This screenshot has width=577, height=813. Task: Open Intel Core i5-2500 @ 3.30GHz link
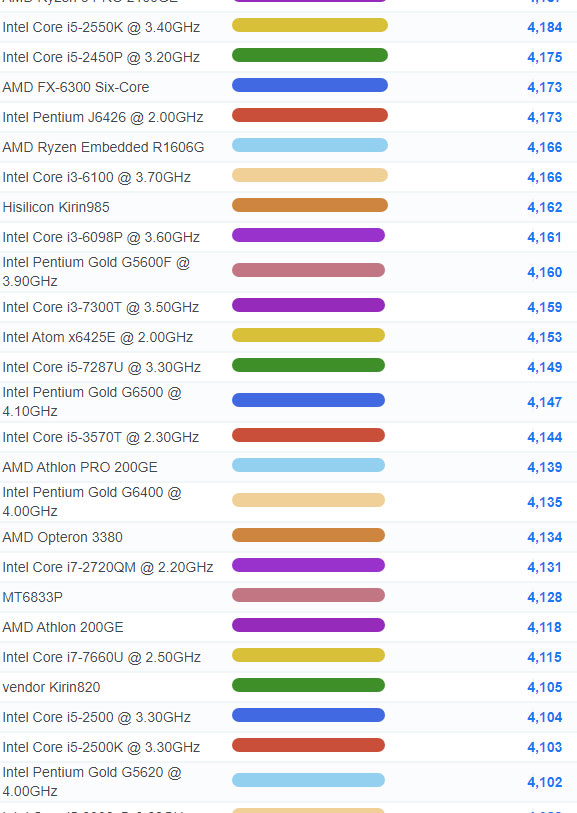pos(96,718)
